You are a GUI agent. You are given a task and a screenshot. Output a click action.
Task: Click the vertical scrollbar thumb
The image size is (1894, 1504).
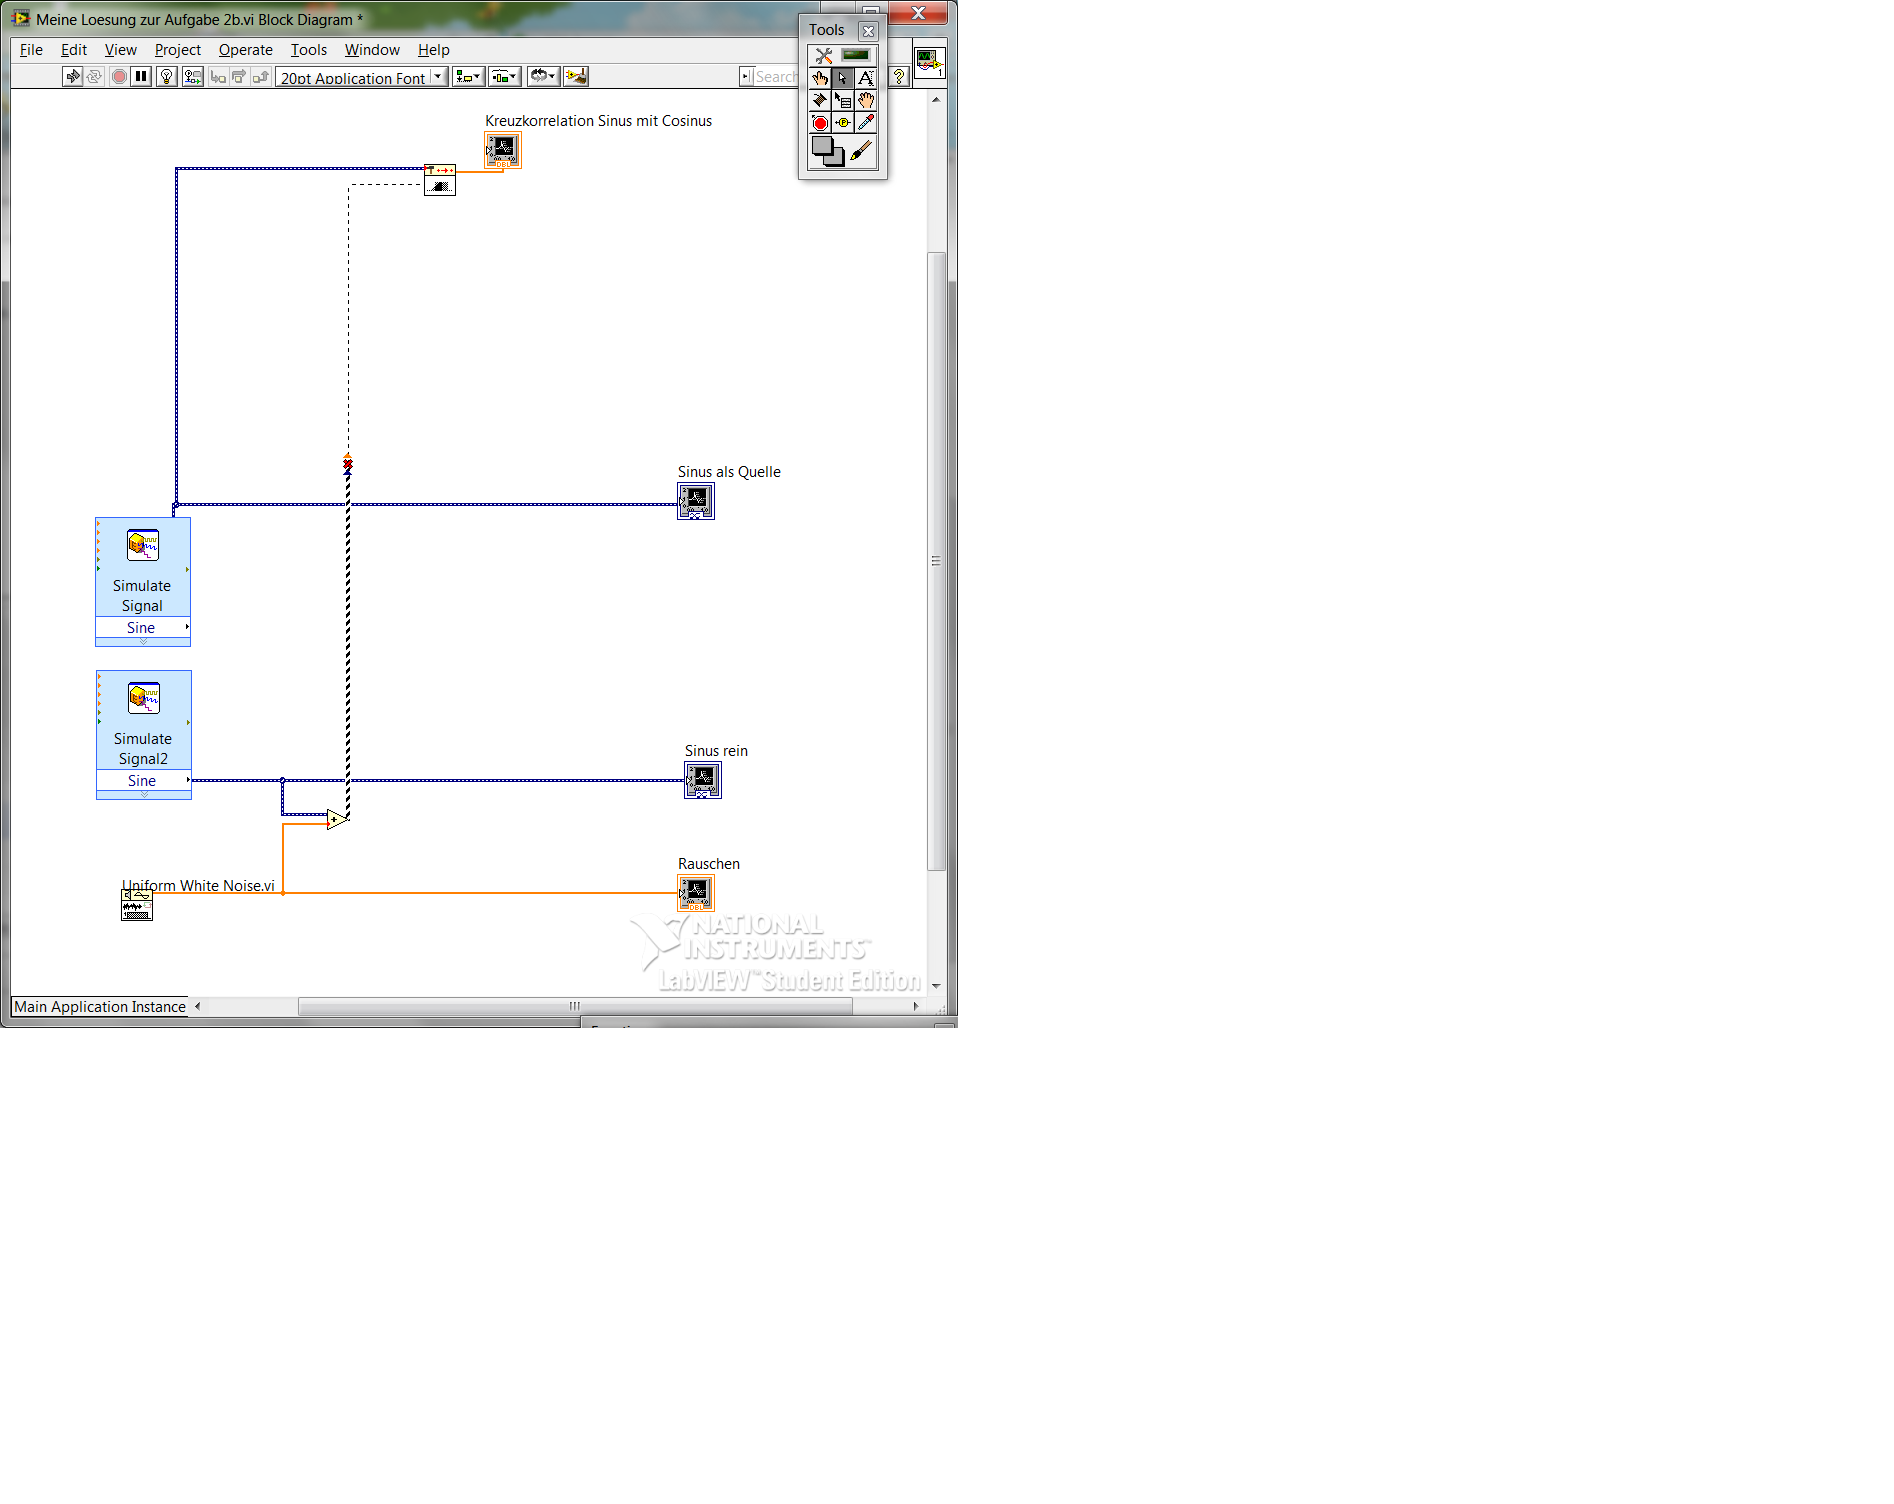(x=936, y=560)
